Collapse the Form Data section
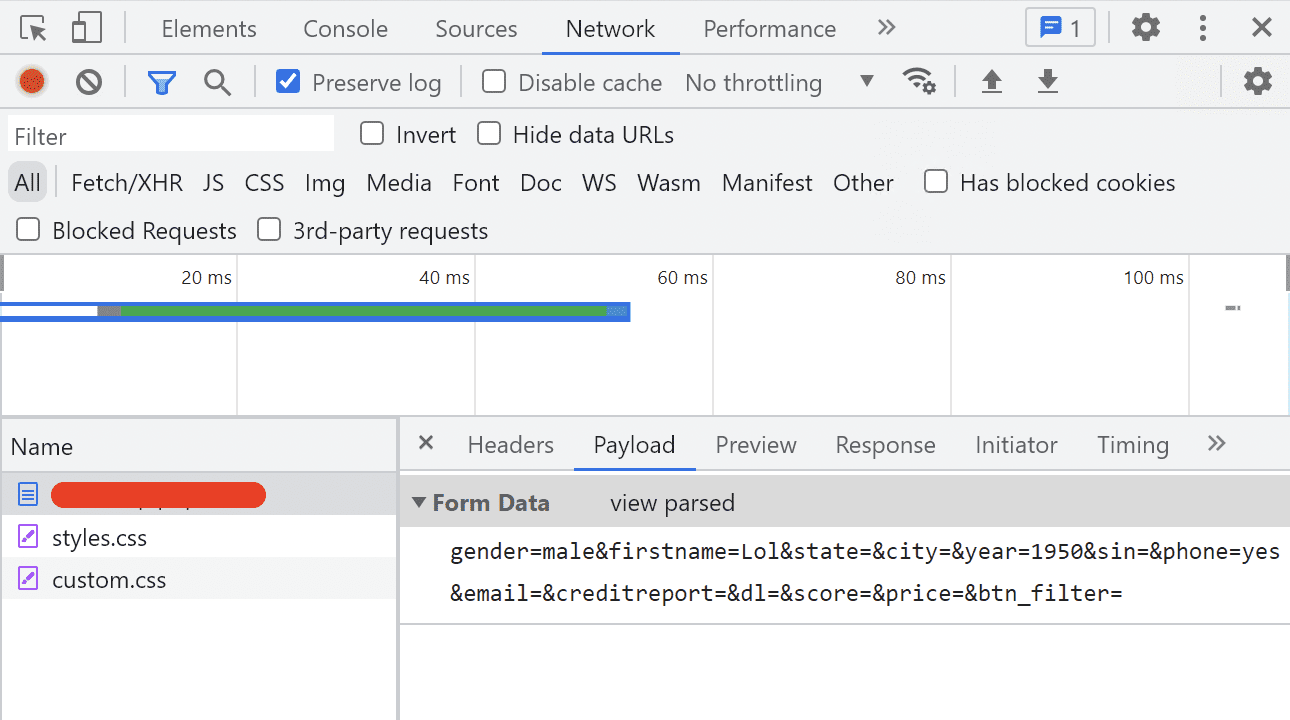1290x720 pixels. tap(419, 502)
